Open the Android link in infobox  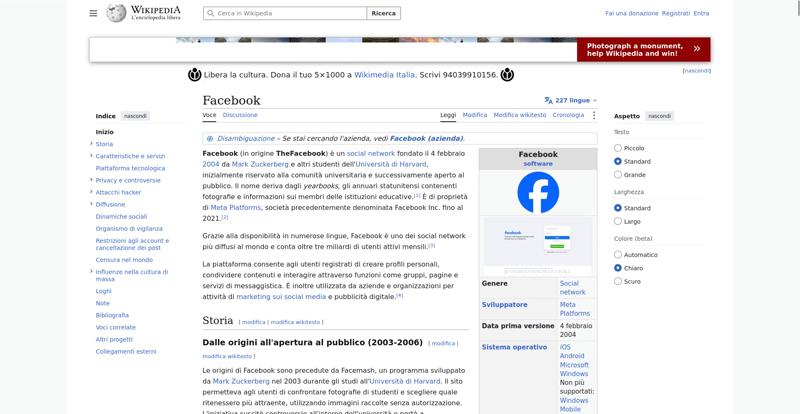coord(572,356)
